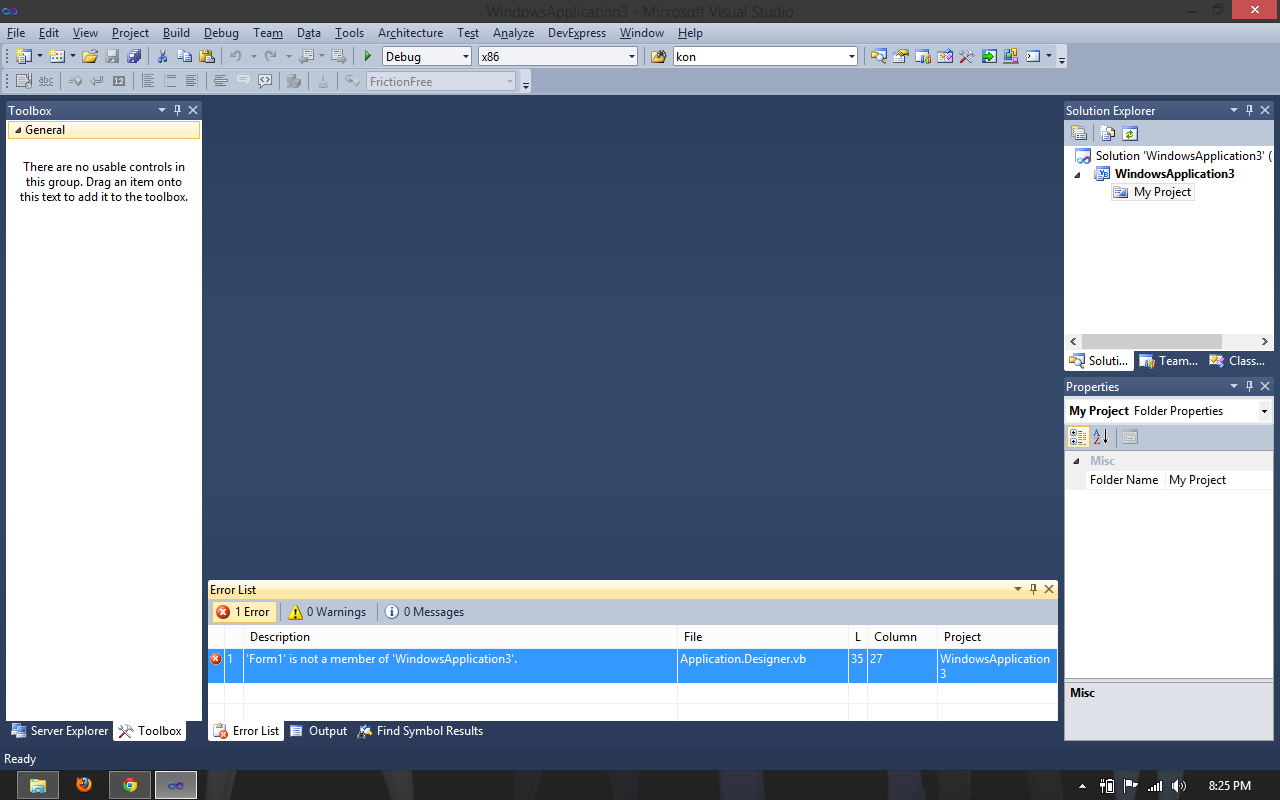Image resolution: width=1280 pixels, height=800 pixels.
Task: Toggle the 0 Messages filter button
Action: 425,612
